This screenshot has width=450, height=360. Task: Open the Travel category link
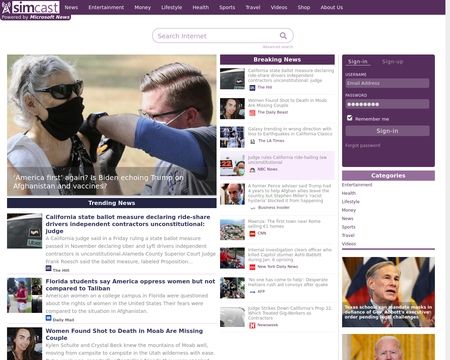click(348, 235)
